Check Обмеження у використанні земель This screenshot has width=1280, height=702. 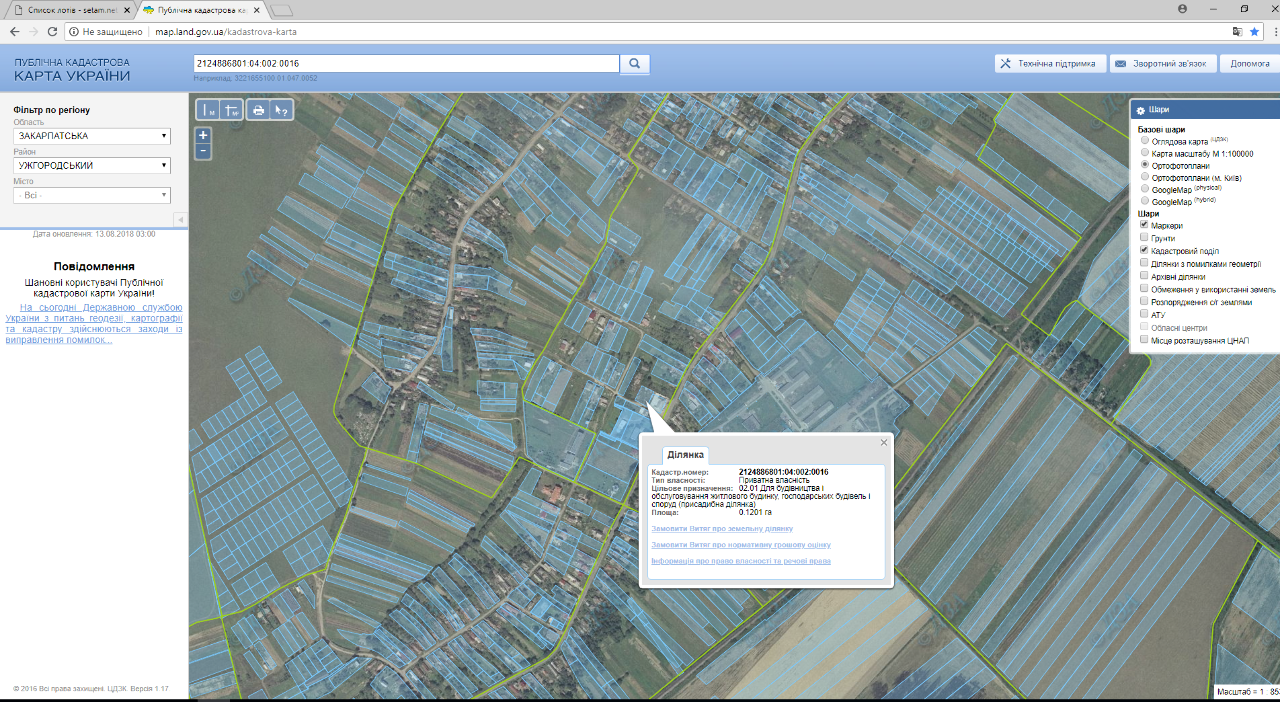[1144, 288]
